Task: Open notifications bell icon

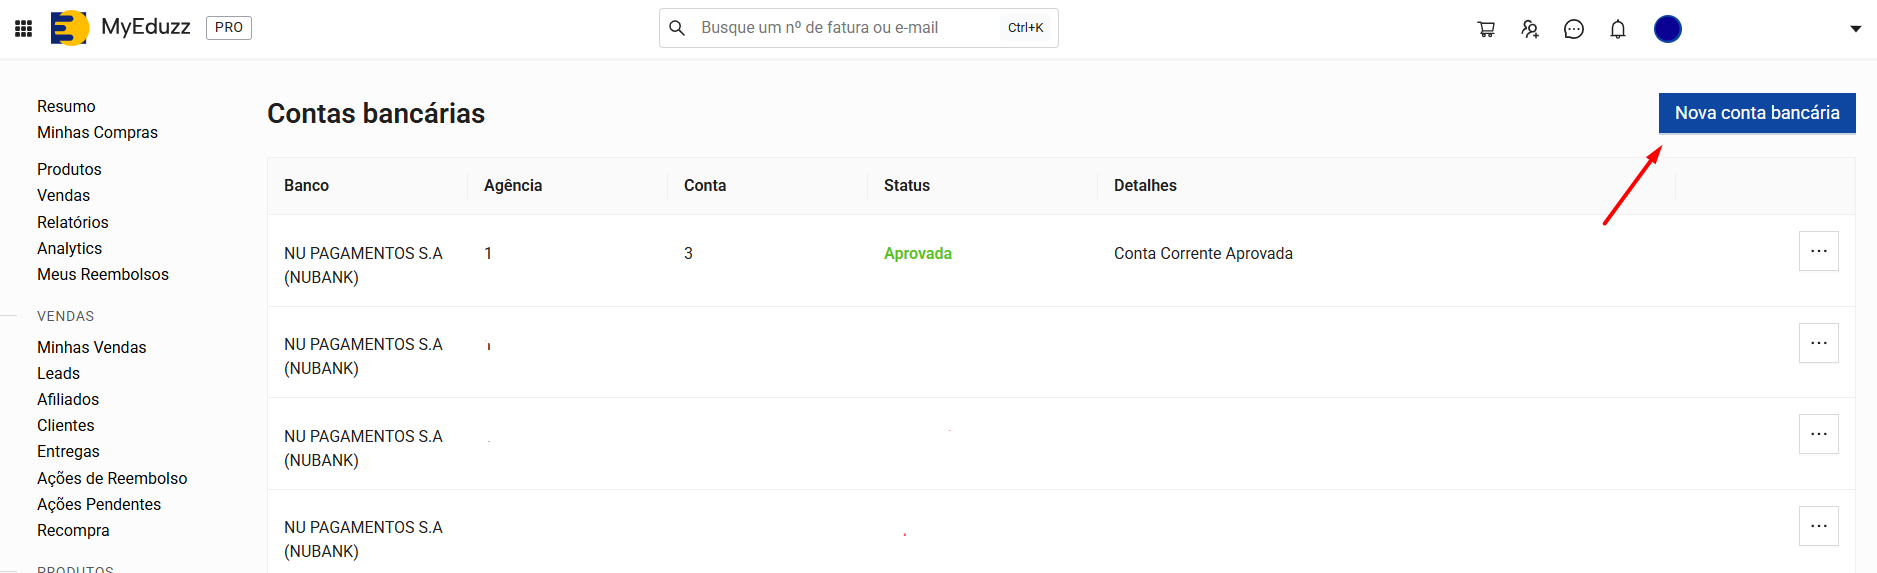Action: (1618, 29)
